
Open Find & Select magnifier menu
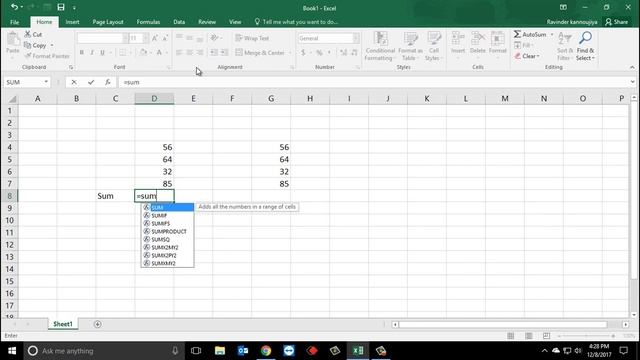585,46
